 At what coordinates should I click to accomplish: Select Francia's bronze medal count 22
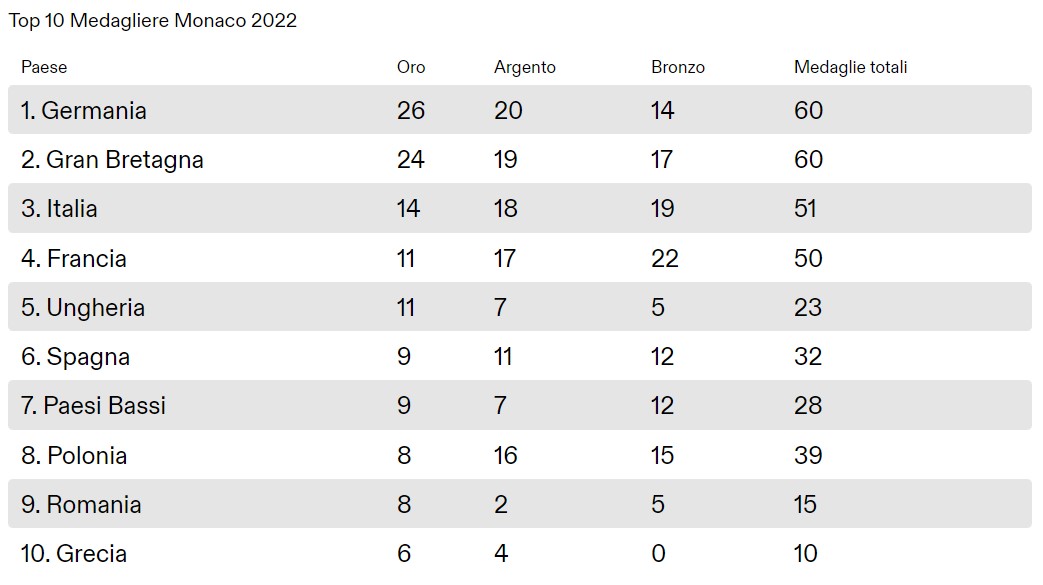pyautogui.click(x=665, y=259)
